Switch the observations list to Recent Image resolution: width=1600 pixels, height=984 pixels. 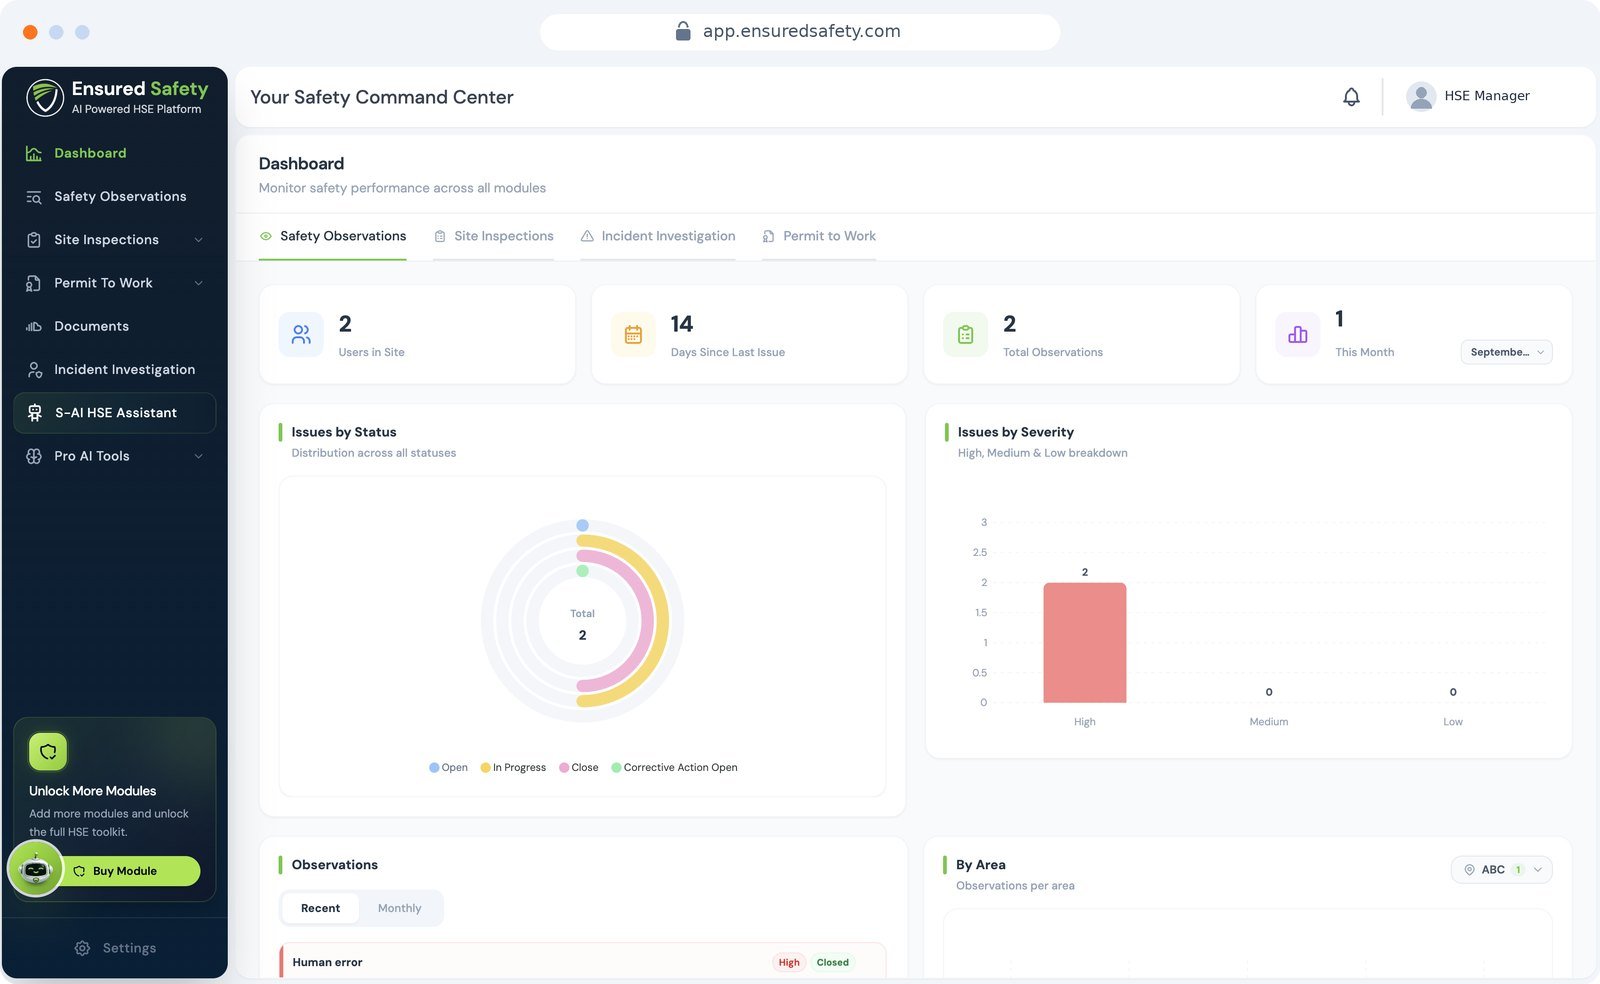320,908
